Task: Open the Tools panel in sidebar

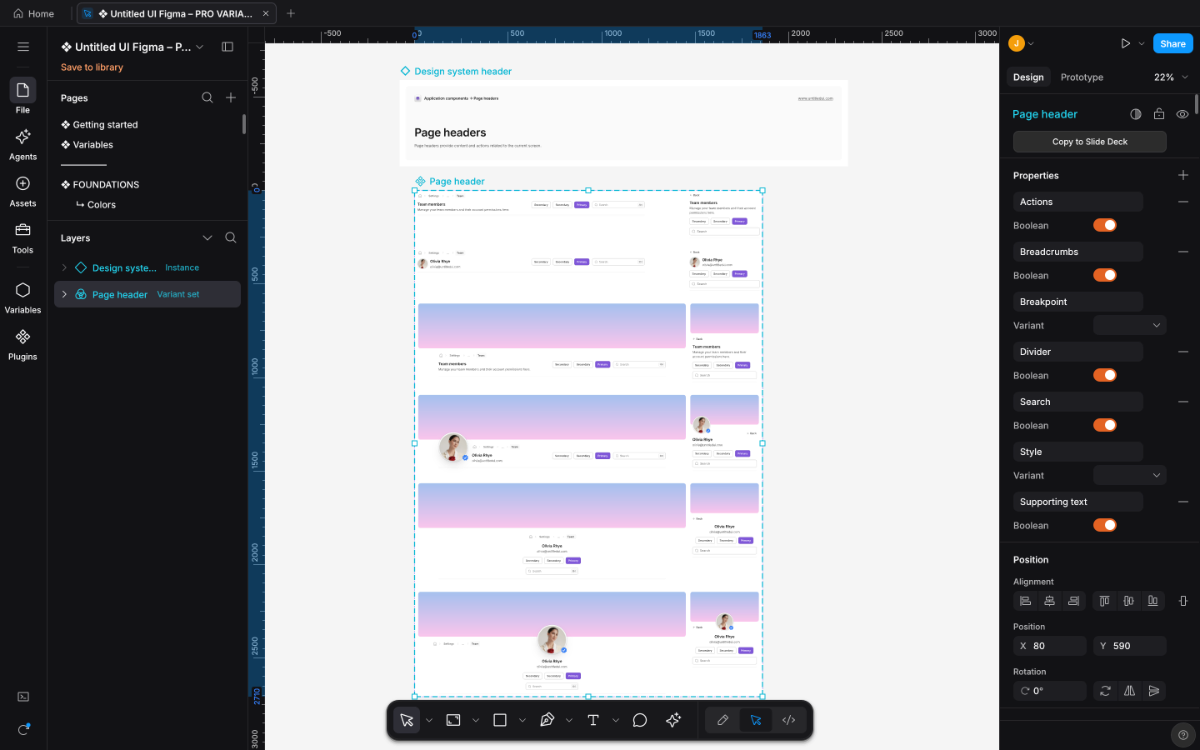Action: [23, 237]
